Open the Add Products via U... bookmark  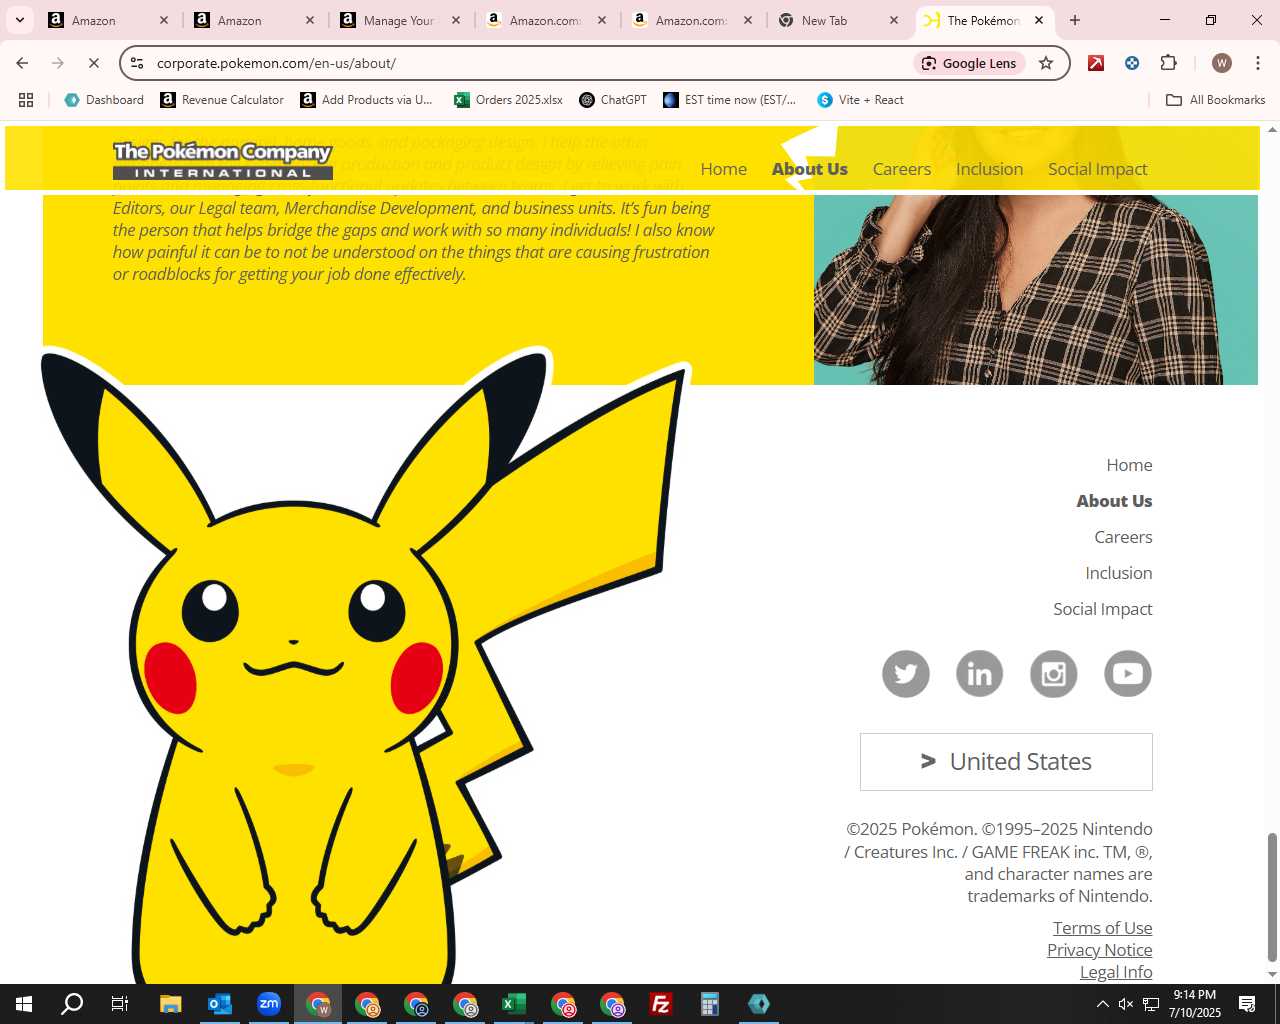(x=366, y=100)
